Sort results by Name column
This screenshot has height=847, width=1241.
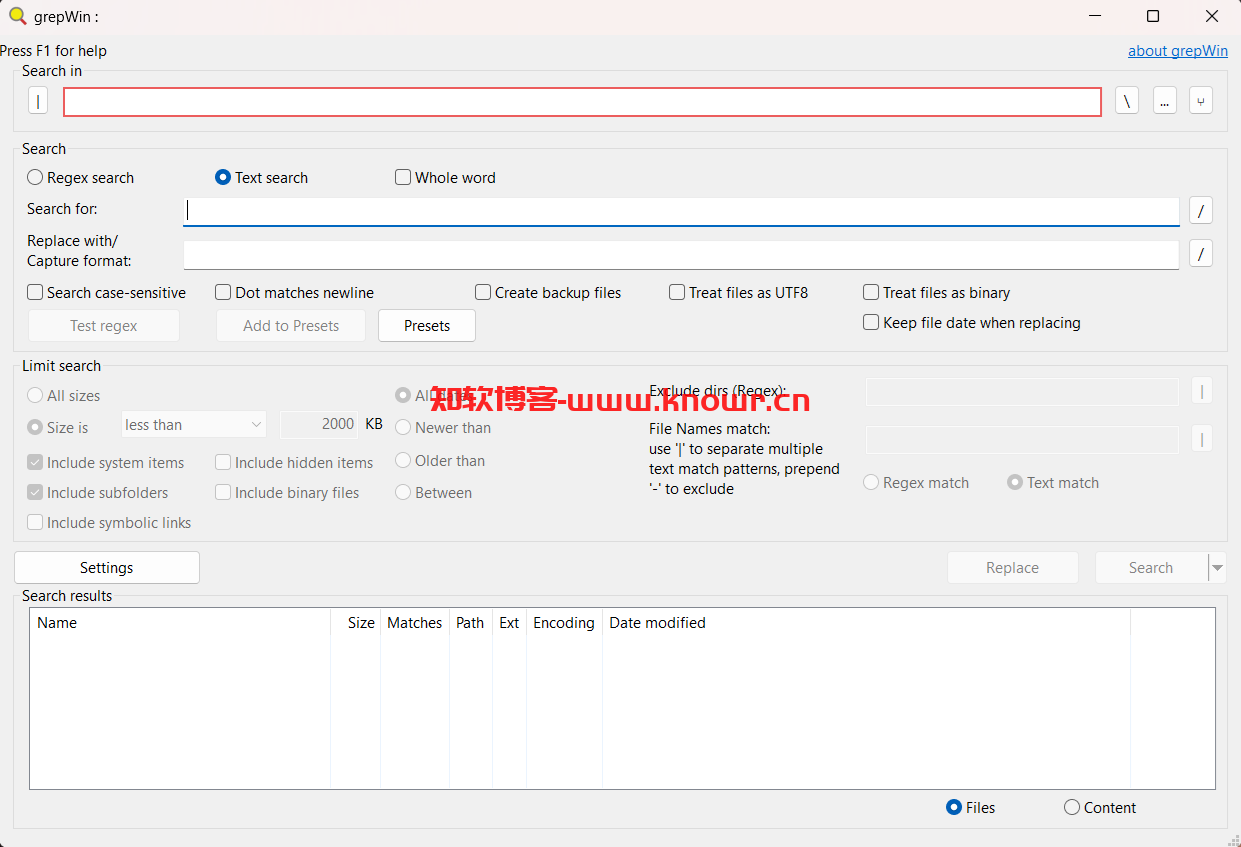point(180,623)
